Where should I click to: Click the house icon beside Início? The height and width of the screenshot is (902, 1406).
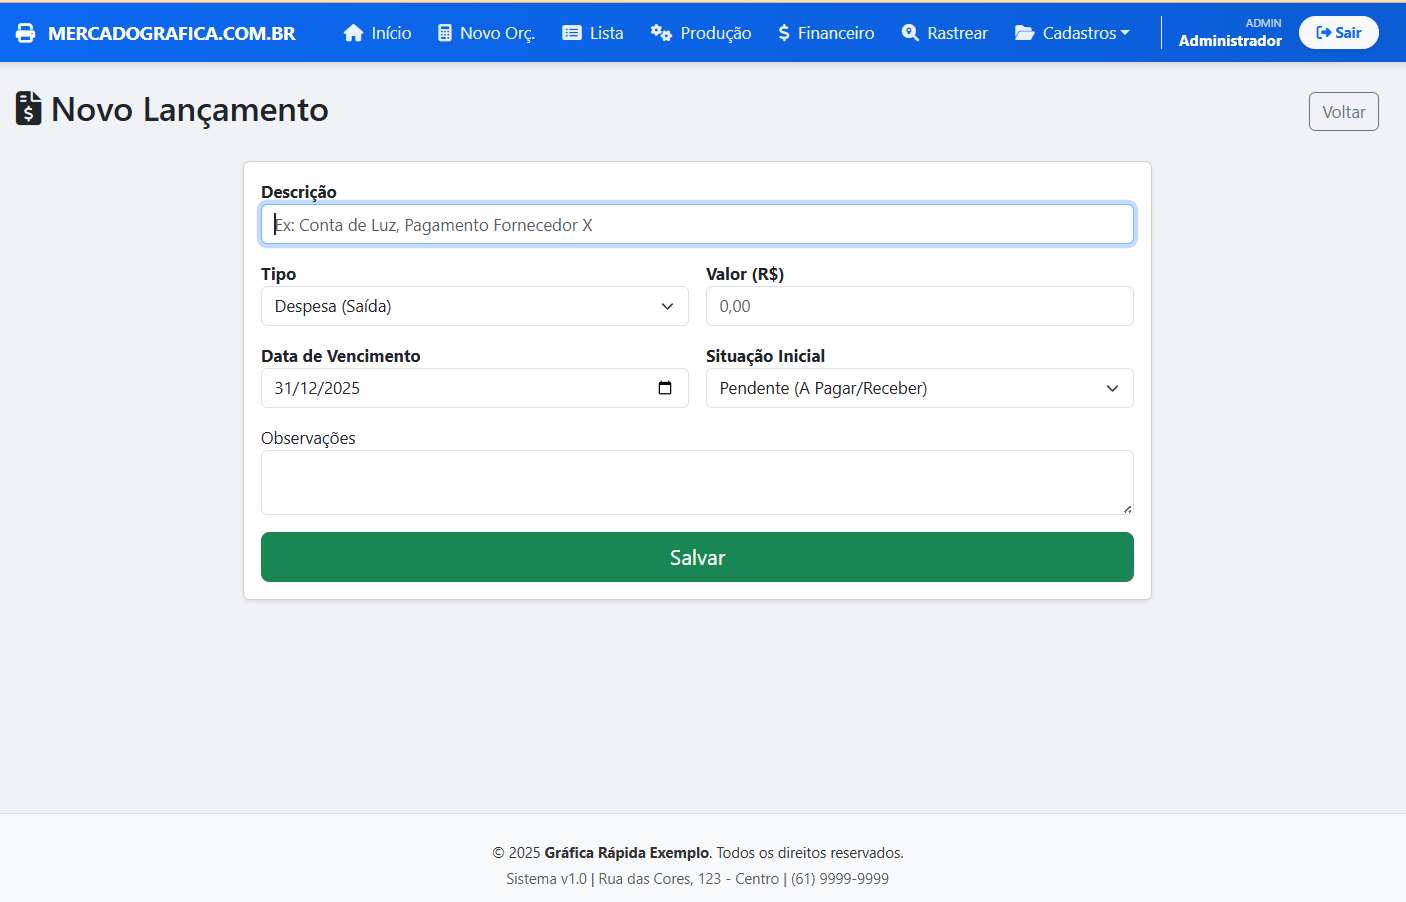pyautogui.click(x=353, y=33)
